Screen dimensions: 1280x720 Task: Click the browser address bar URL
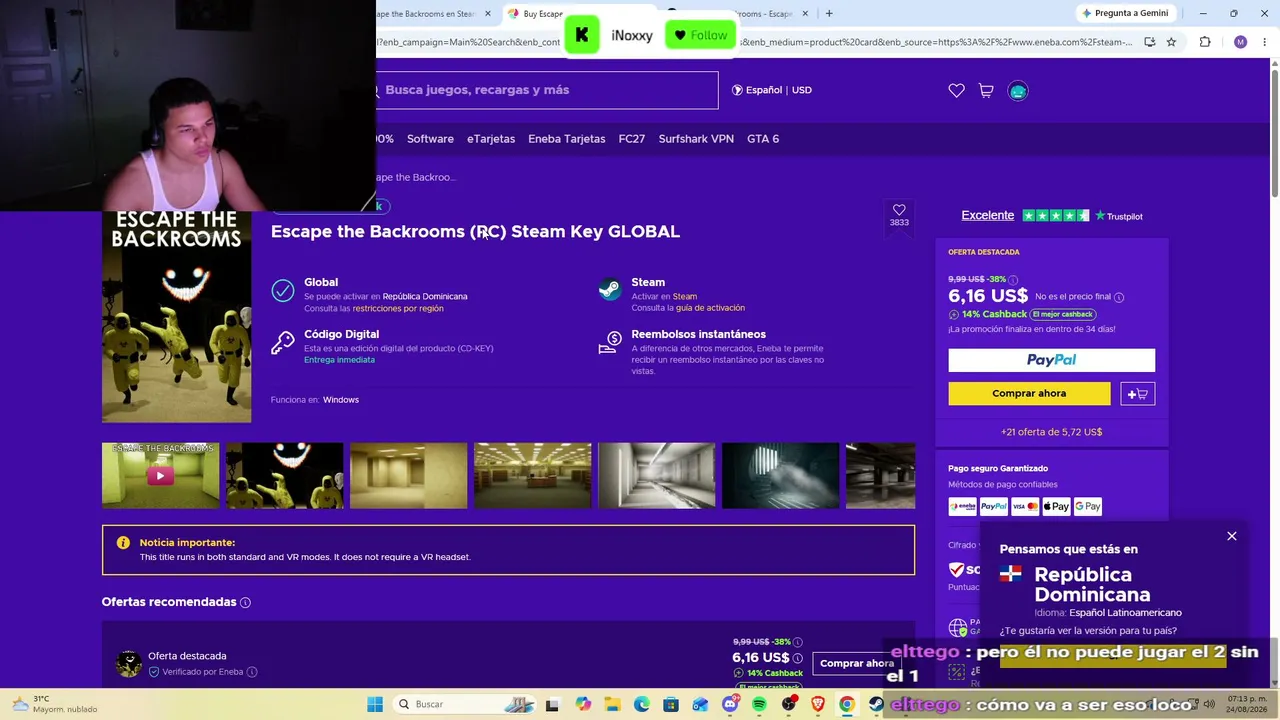tap(752, 42)
